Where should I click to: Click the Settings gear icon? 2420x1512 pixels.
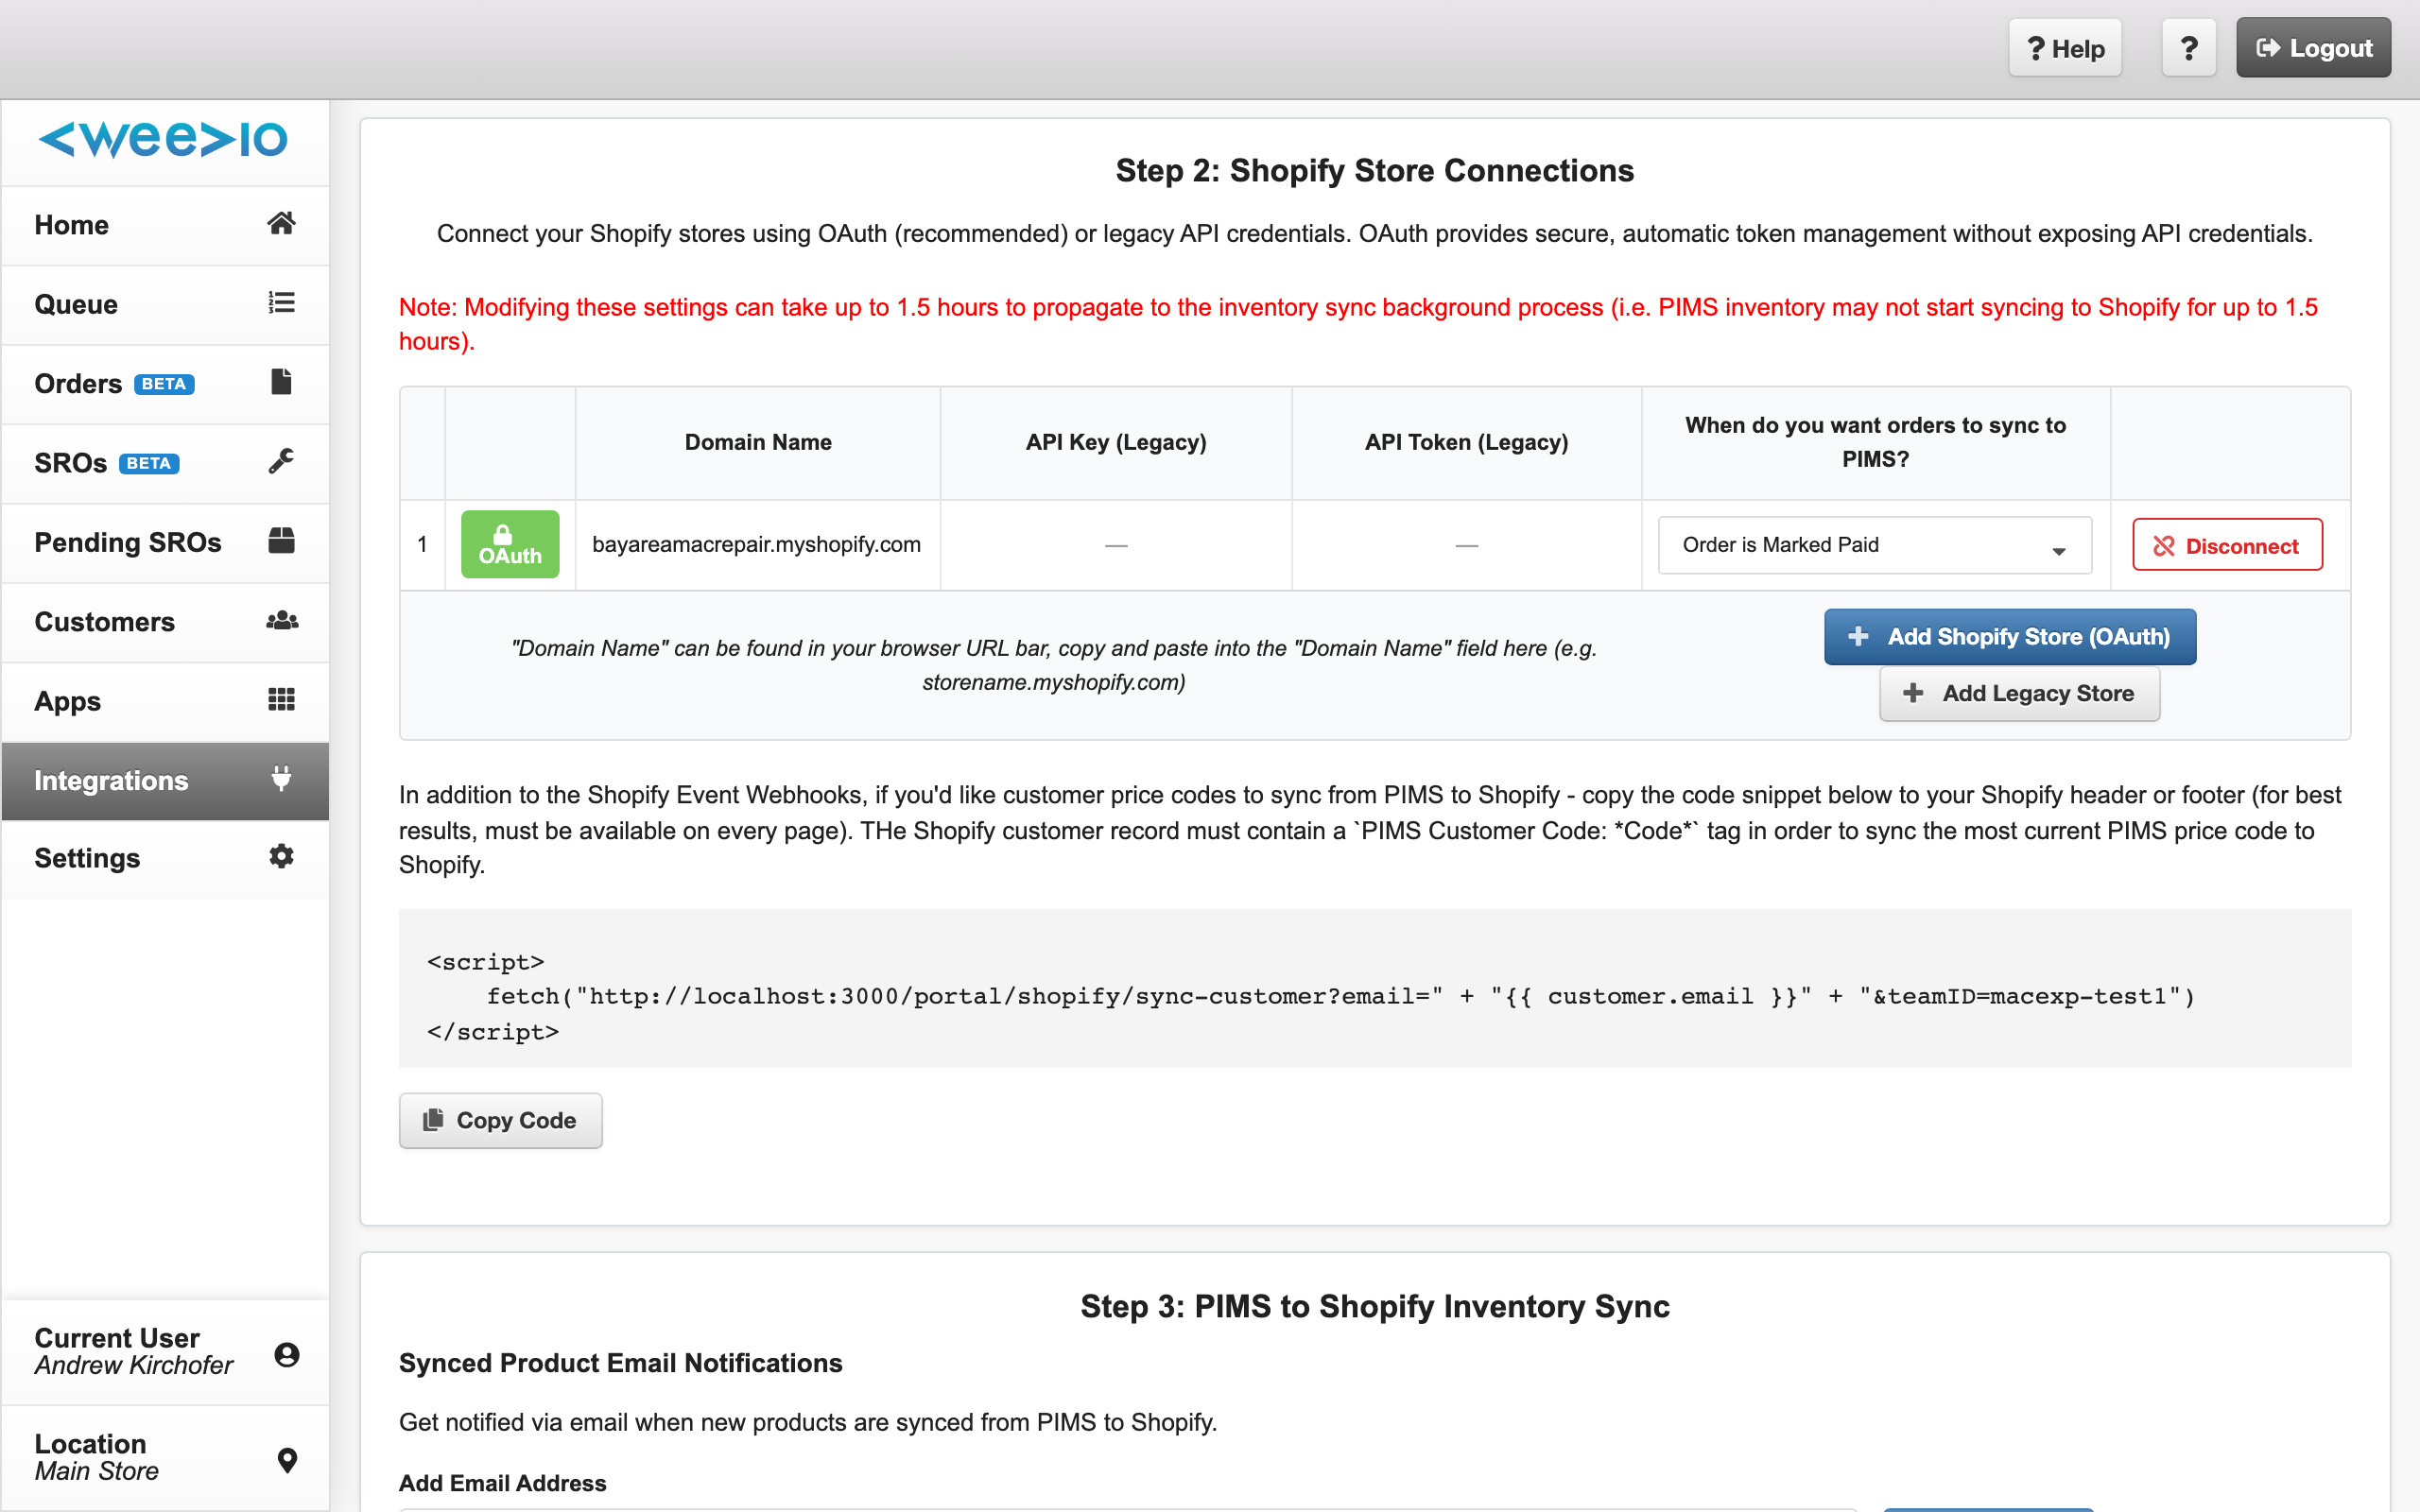281,857
